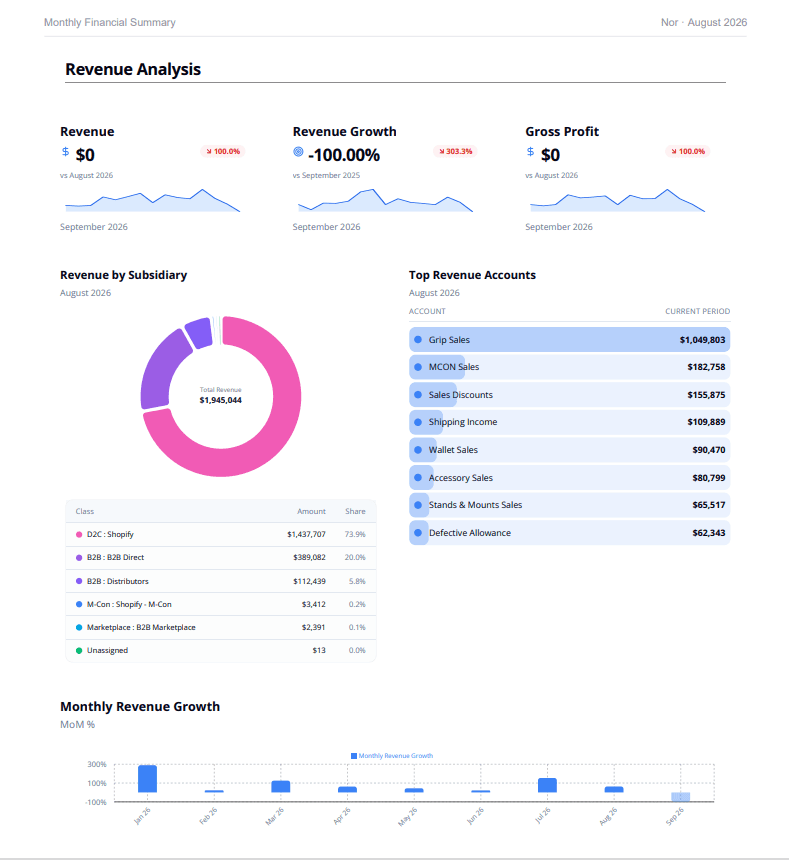The height and width of the screenshot is (860, 789).
Task: Click the Class column header
Action: tap(84, 511)
